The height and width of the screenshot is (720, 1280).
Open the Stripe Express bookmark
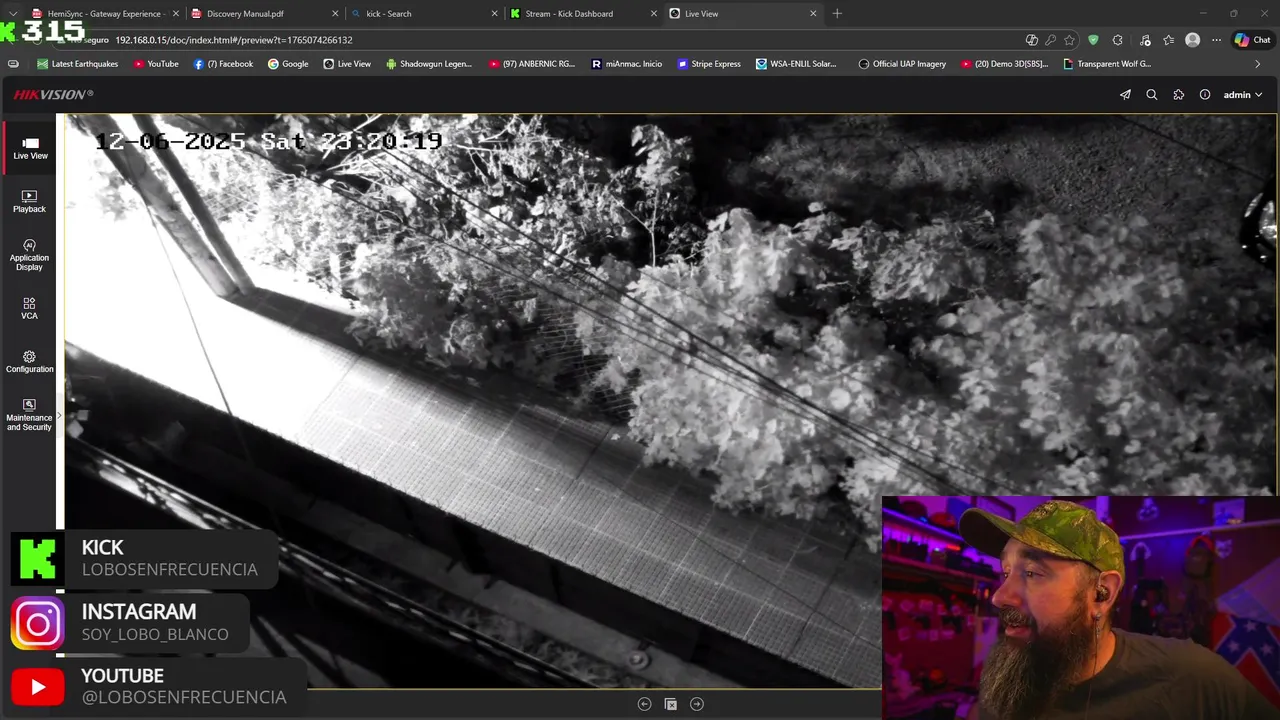(x=709, y=64)
